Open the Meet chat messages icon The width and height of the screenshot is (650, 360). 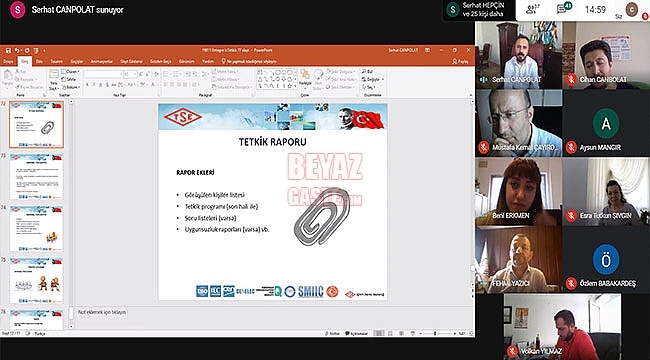point(564,9)
